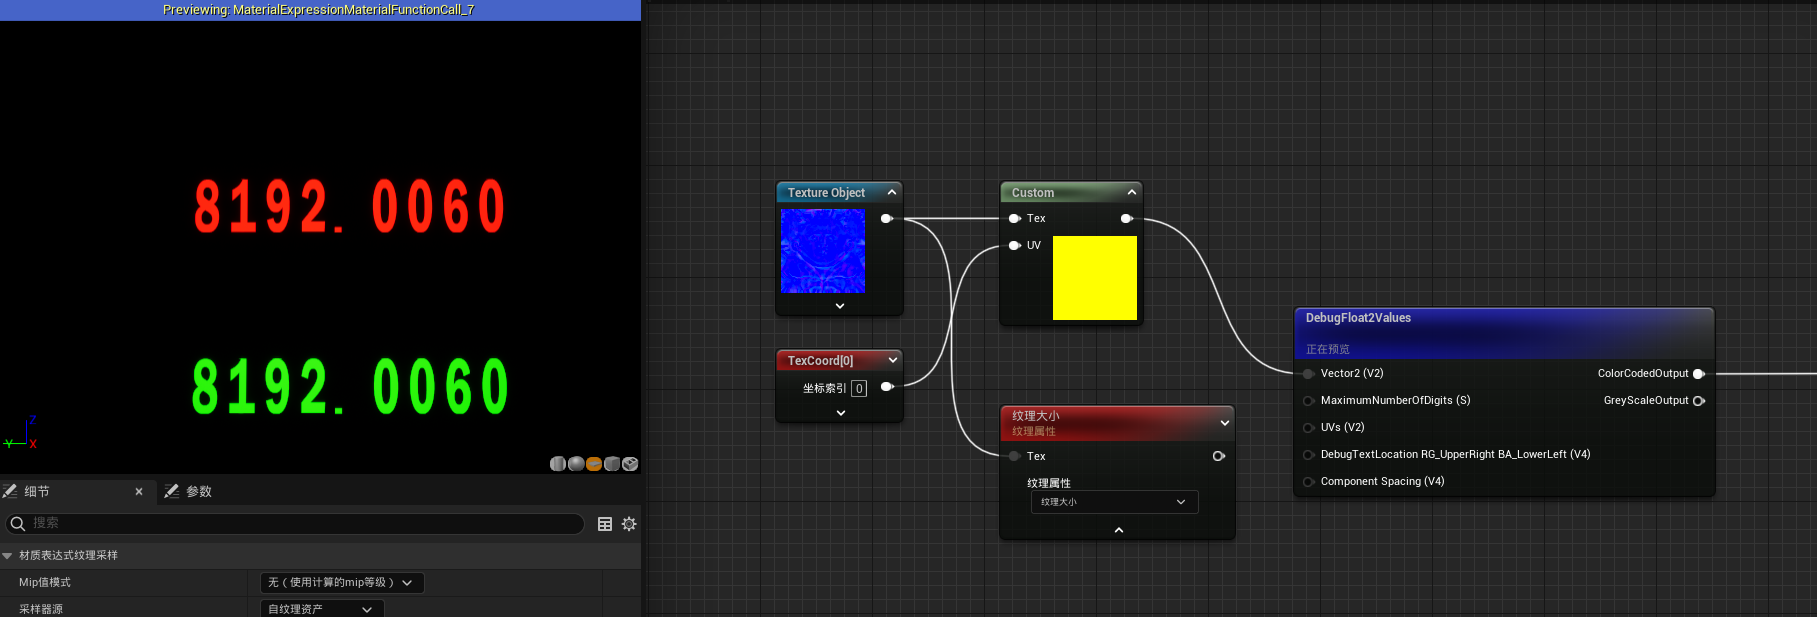Collapse the 材质表达式纹理采样 section

(x=8, y=556)
